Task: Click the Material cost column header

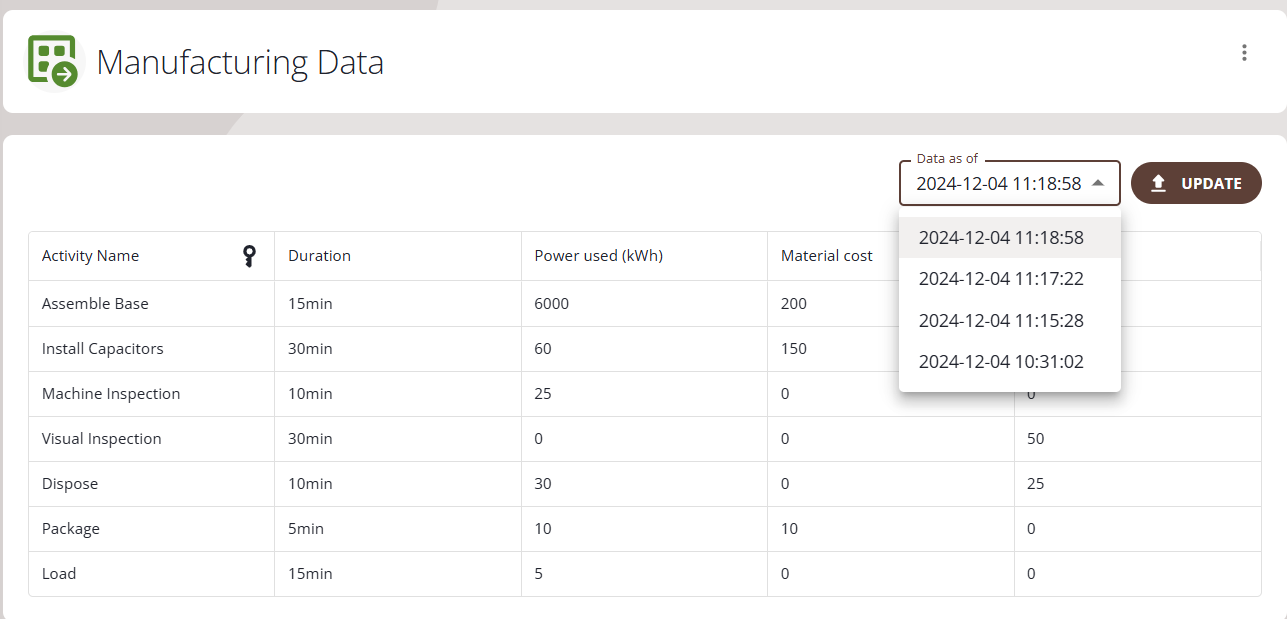Action: [x=826, y=256]
